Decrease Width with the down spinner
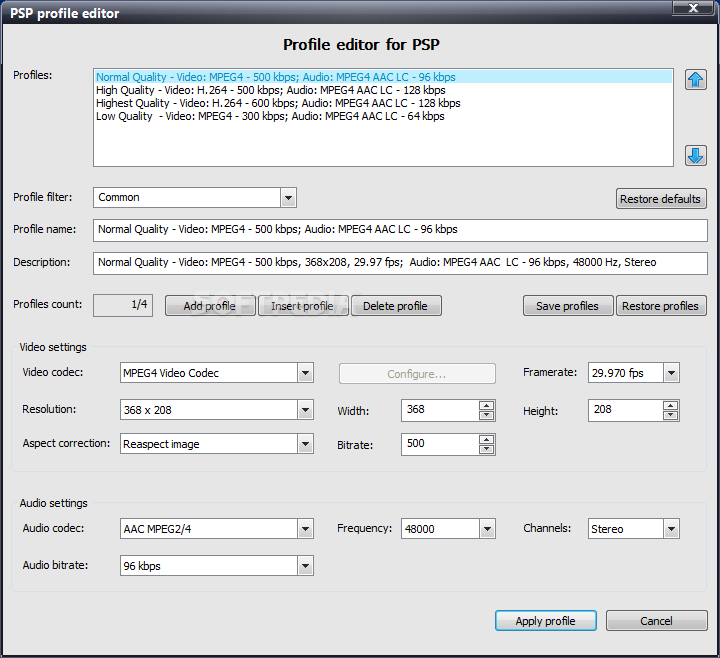This screenshot has width=720, height=658. pos(486,415)
